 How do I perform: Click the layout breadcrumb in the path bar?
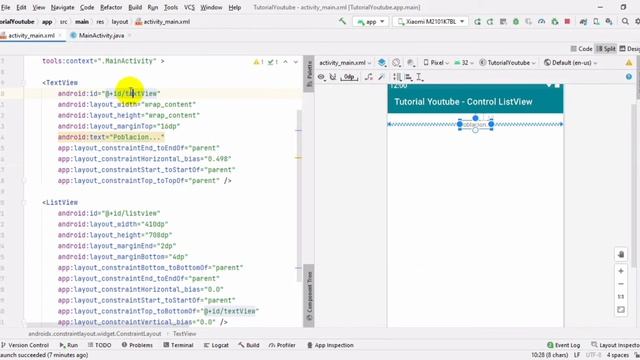click(120, 22)
